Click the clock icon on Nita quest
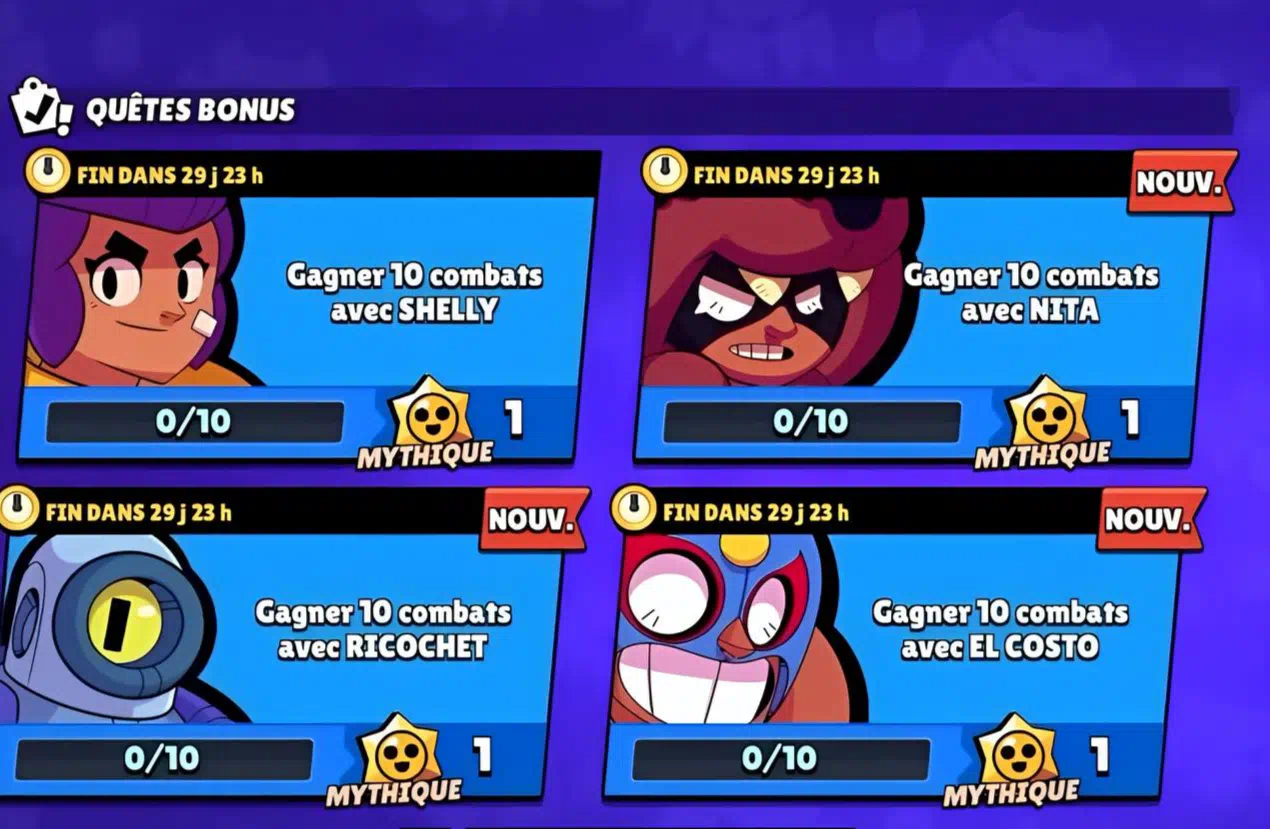The width and height of the screenshot is (1270, 829). coord(664,172)
